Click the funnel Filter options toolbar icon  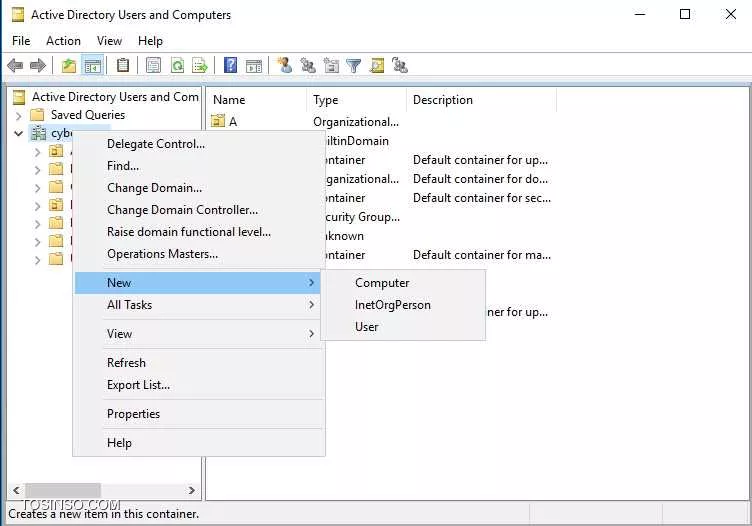[353, 65]
